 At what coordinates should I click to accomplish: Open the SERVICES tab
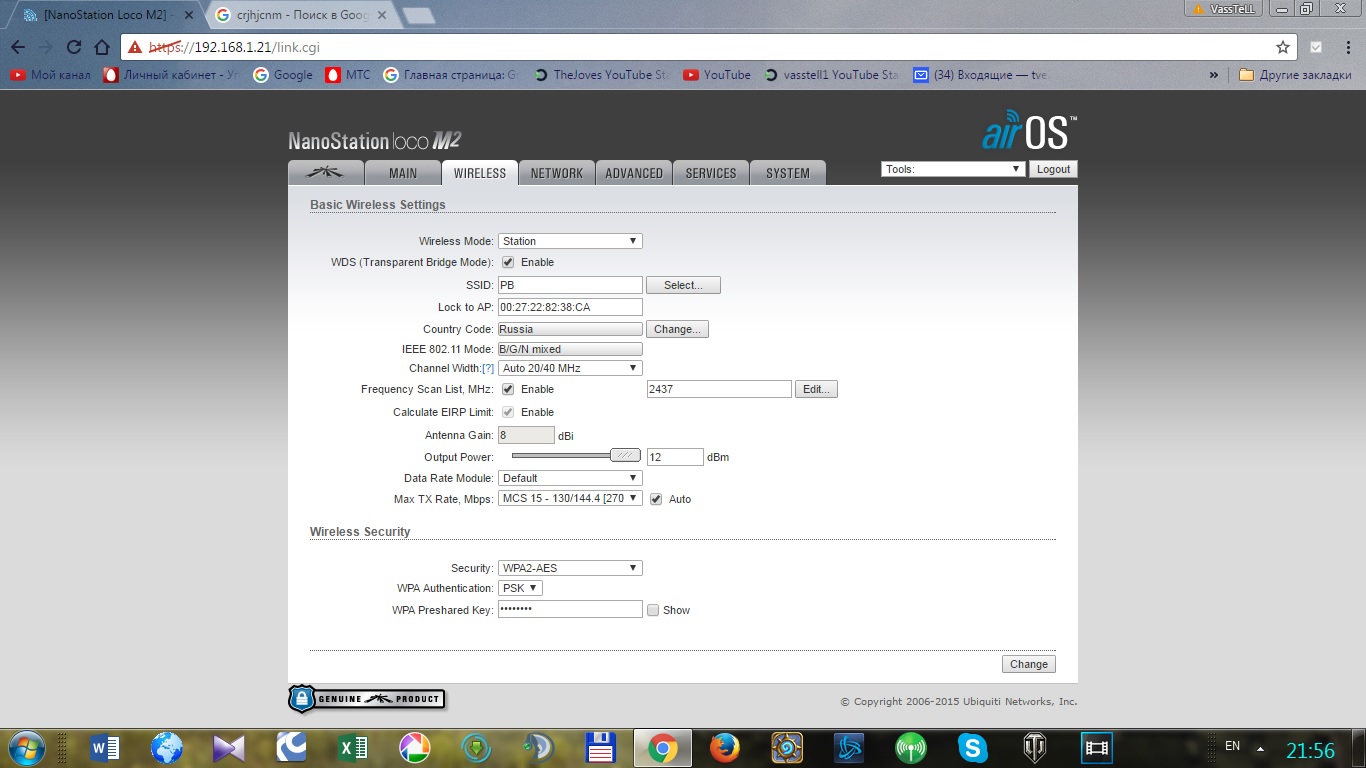click(711, 172)
